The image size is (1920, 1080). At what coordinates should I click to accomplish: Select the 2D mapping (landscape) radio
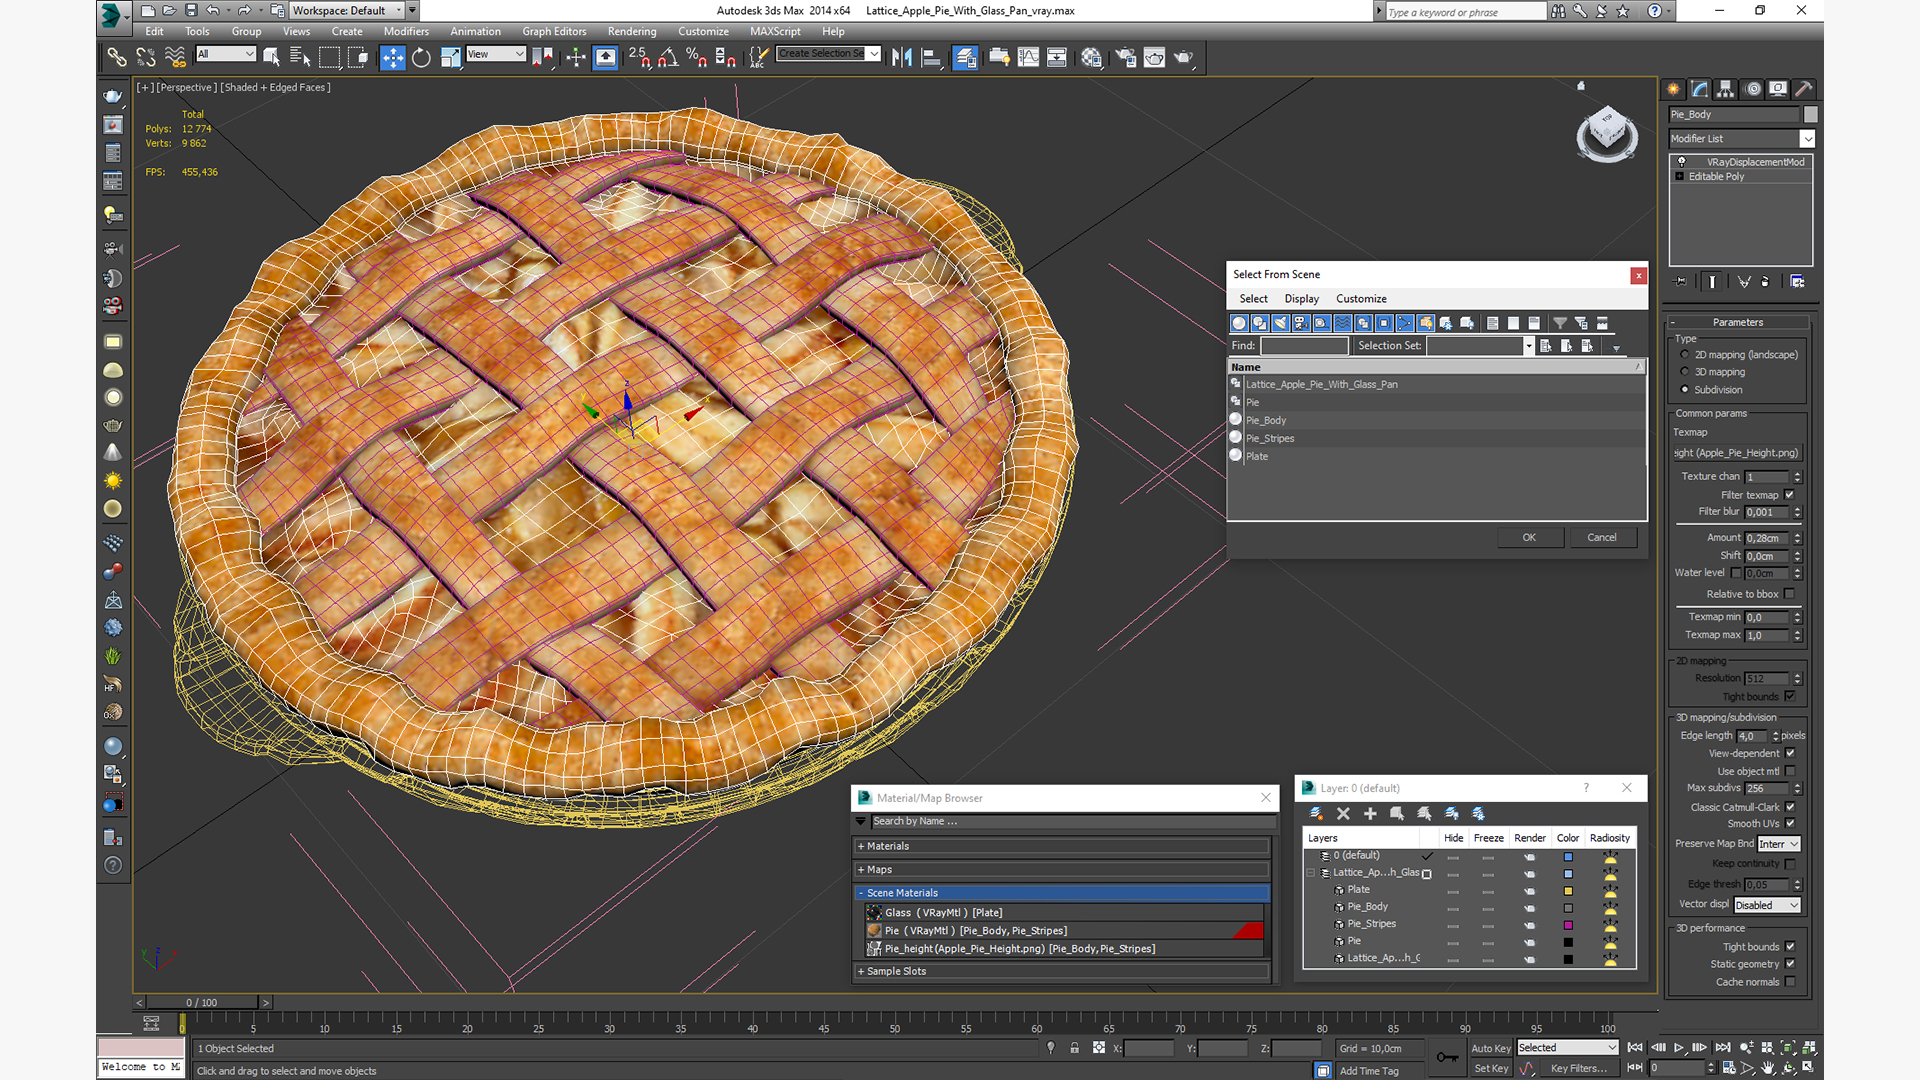pos(1685,355)
